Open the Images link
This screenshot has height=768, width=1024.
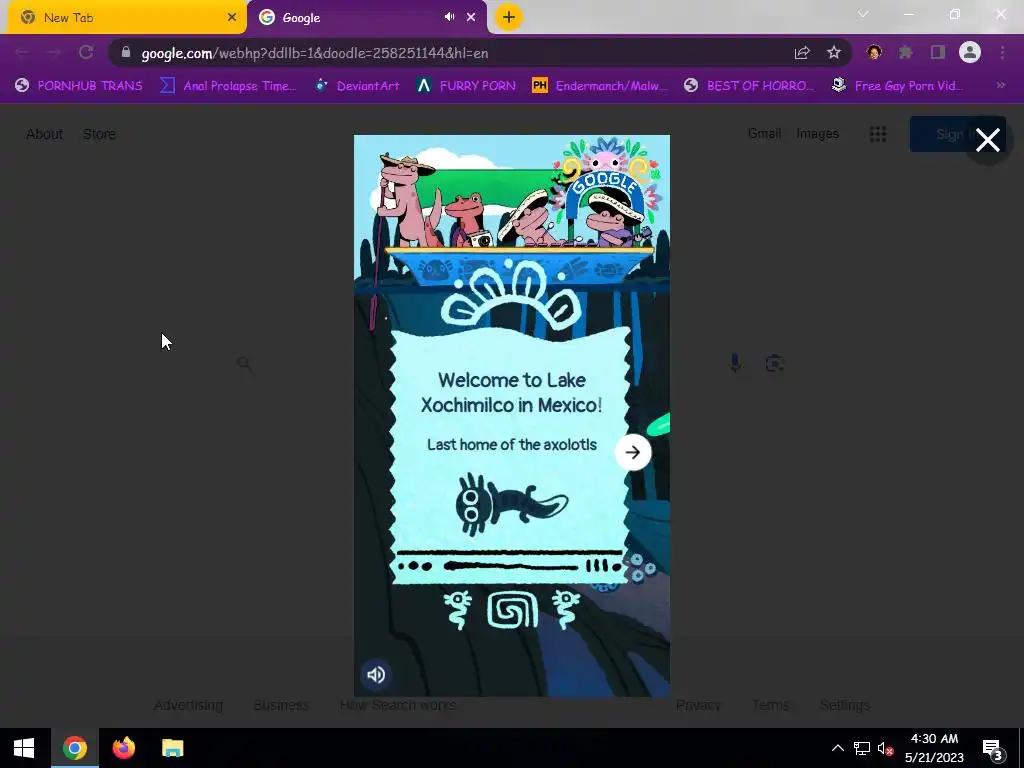click(818, 133)
